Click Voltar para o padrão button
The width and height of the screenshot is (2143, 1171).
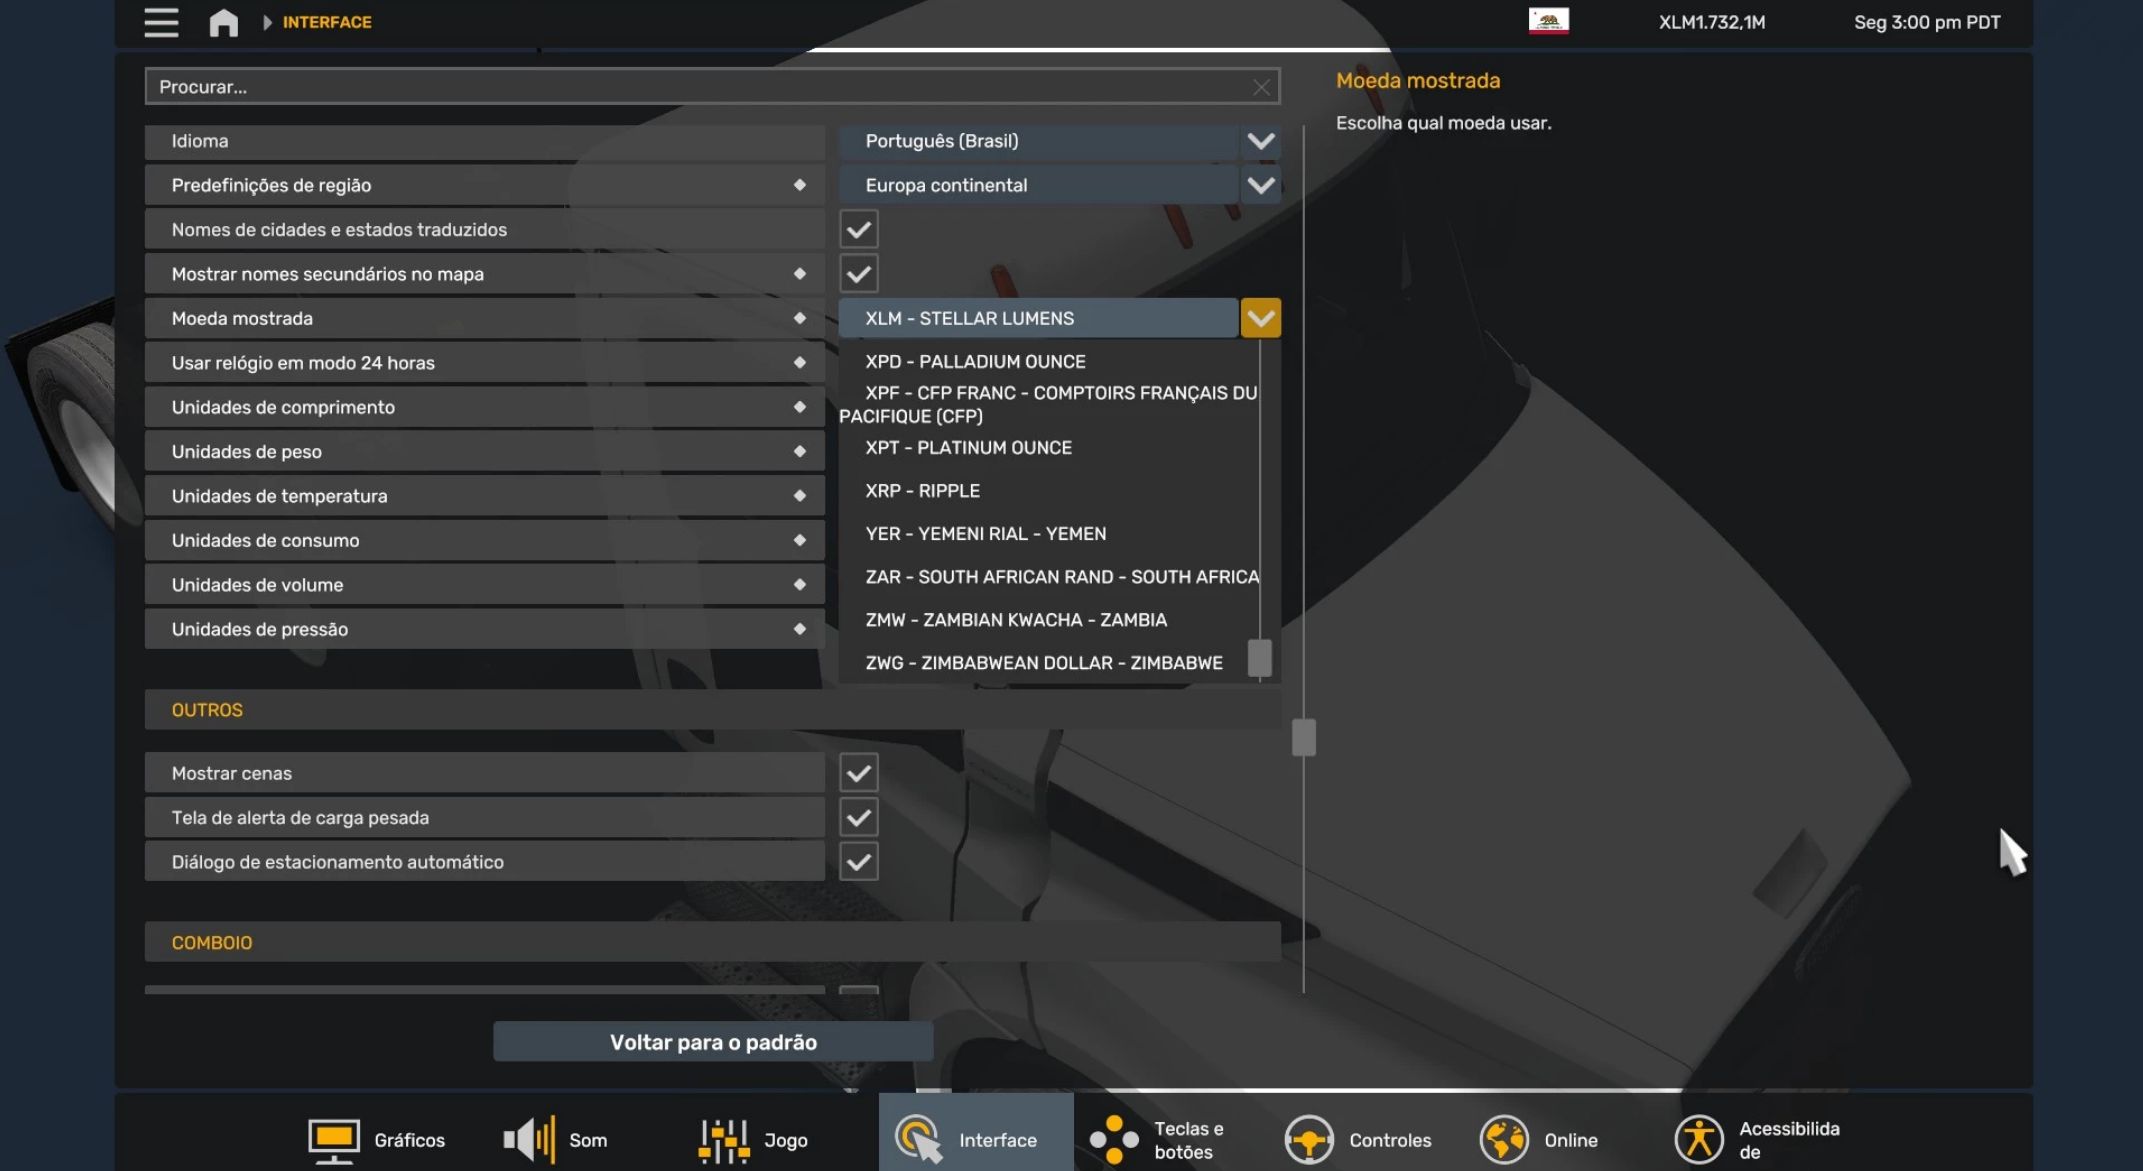pyautogui.click(x=713, y=1042)
